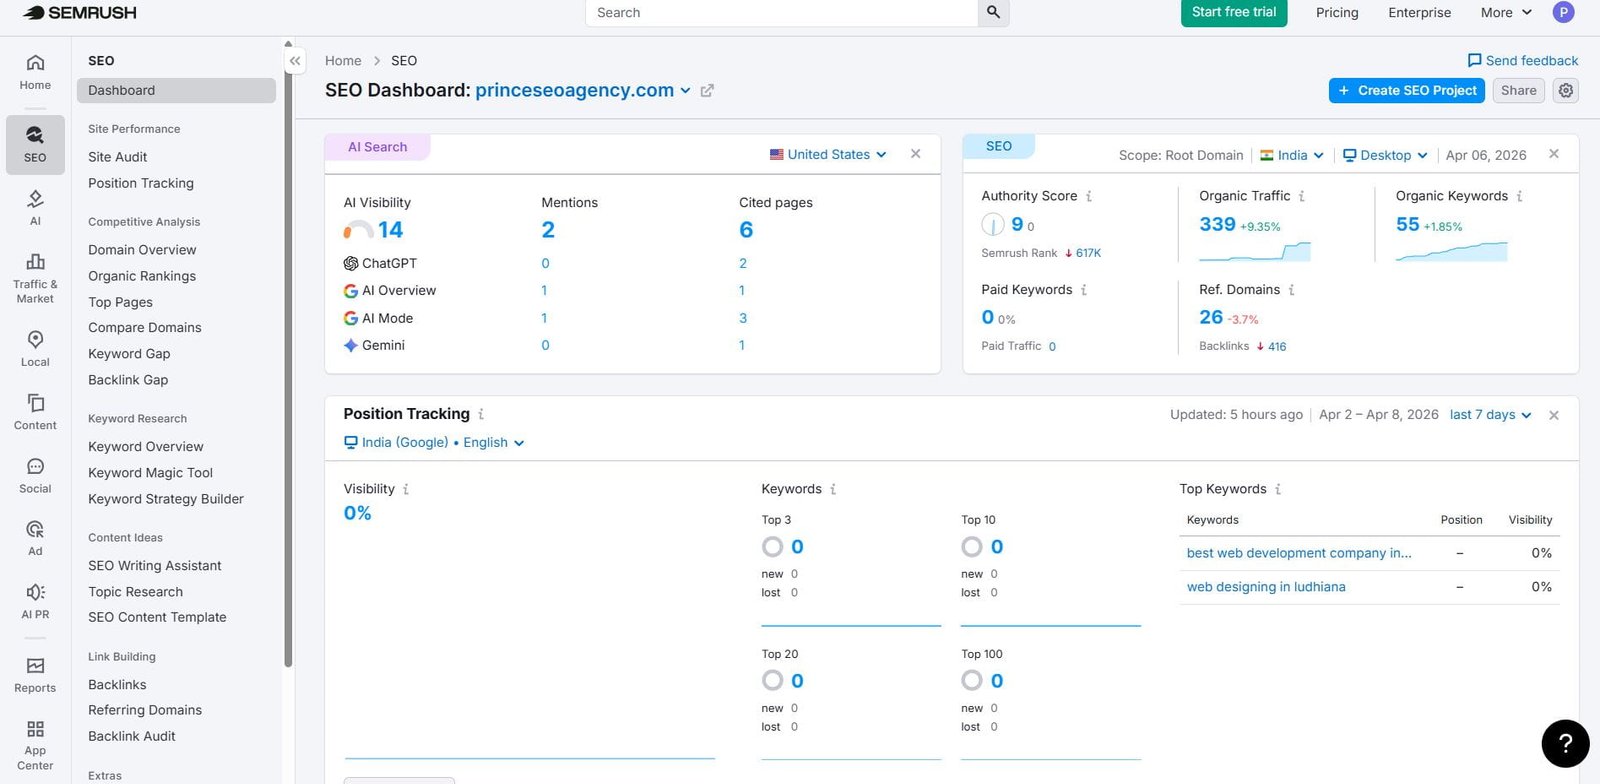Open Home in the left rail

click(x=35, y=73)
